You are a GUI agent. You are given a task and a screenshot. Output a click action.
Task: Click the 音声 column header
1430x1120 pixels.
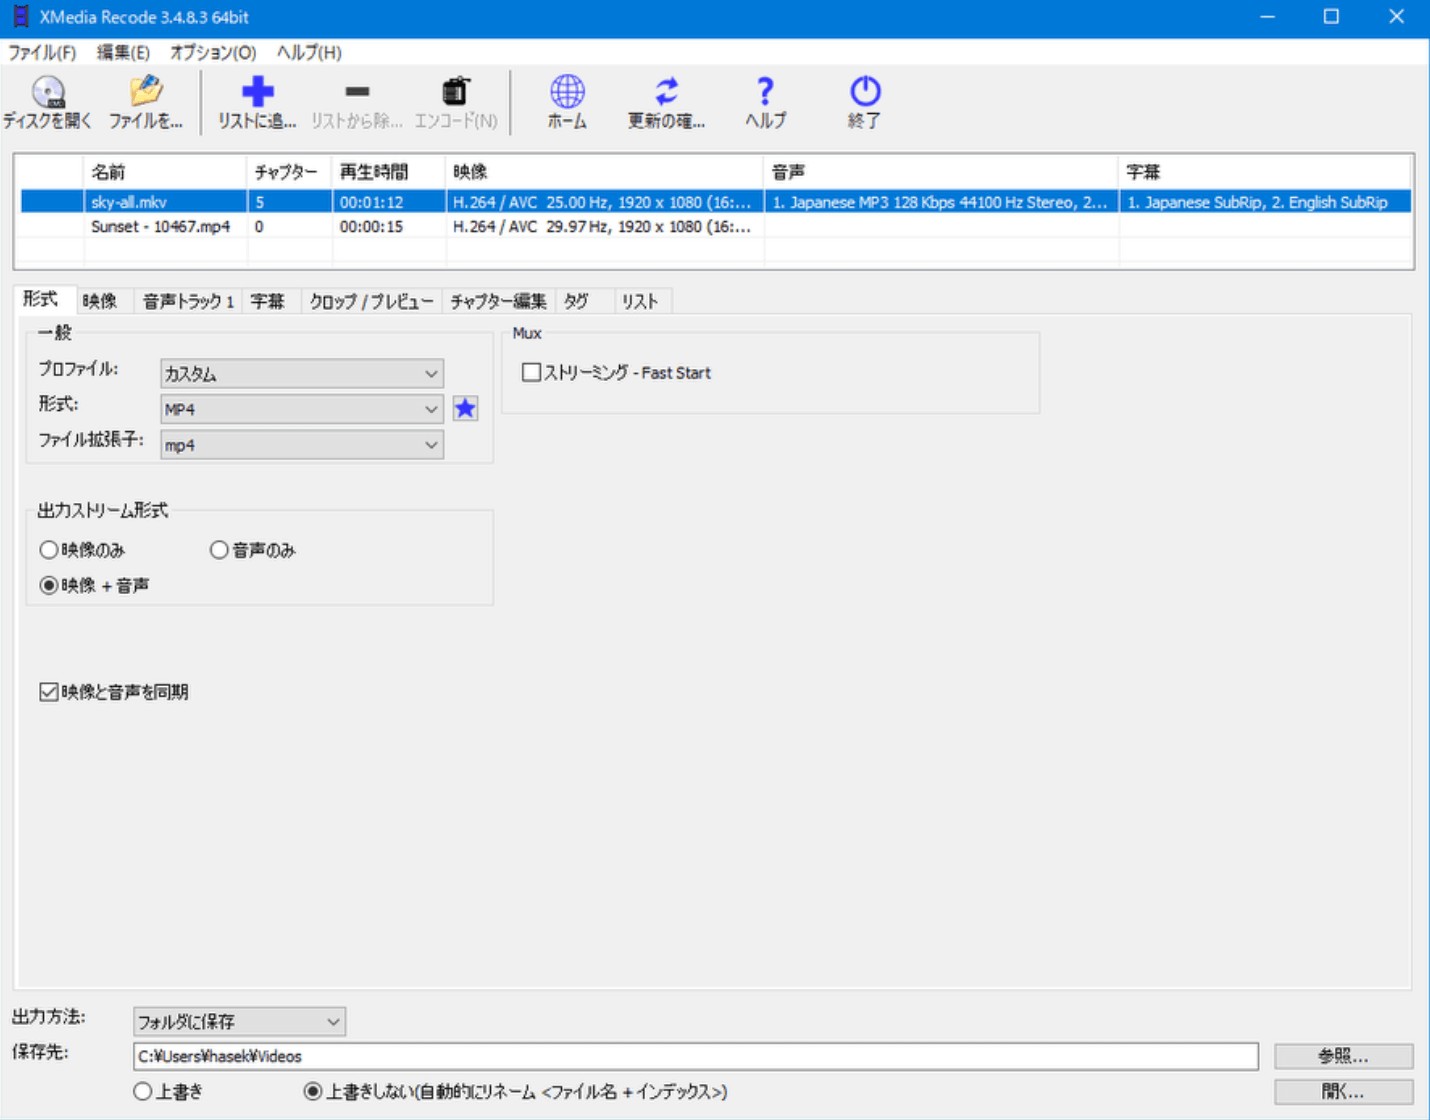point(940,172)
